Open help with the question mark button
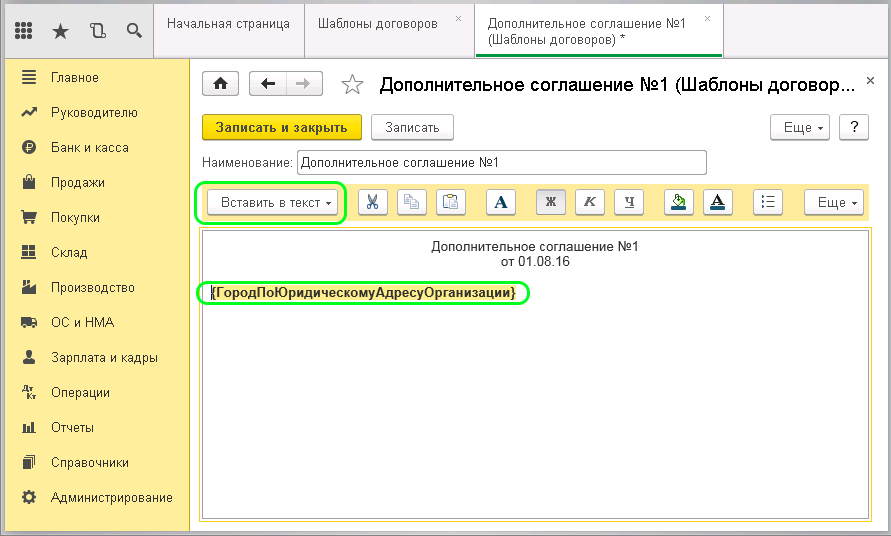Viewport: 891px width, 536px height. pos(854,127)
